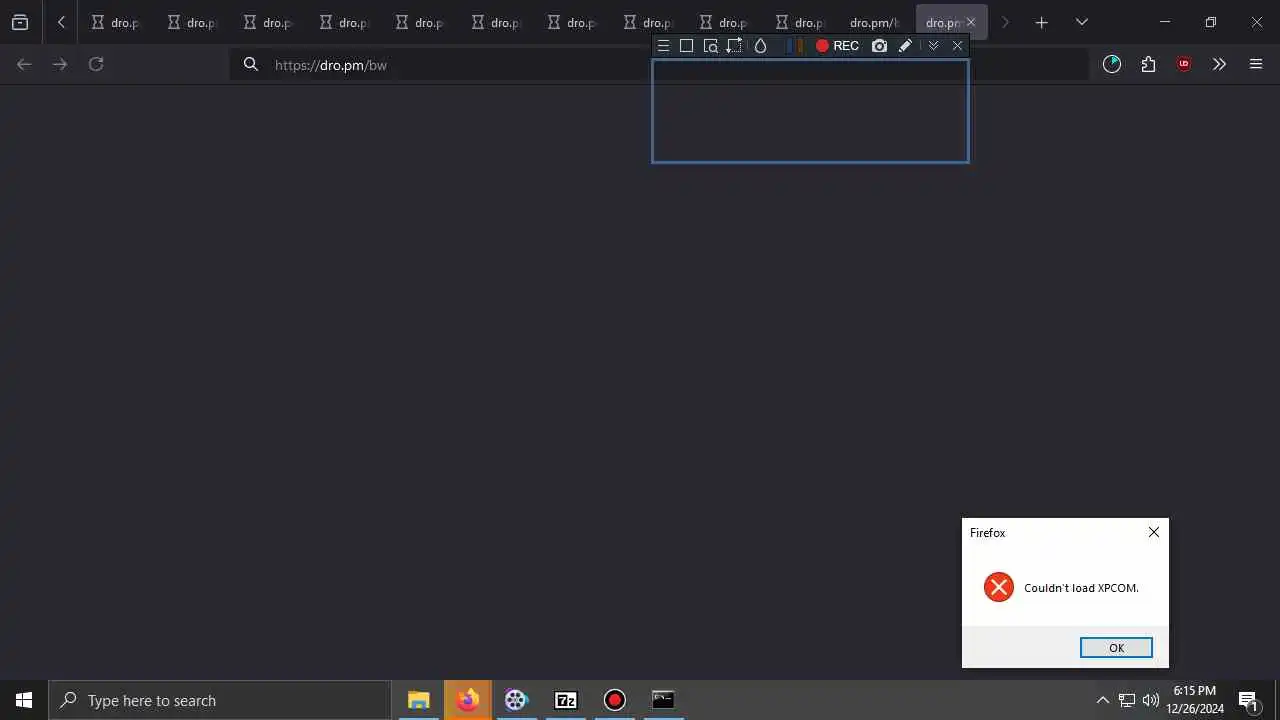This screenshot has height=720, width=1280.
Task: Open the Extensions puzzle-piece menu
Action: coord(1148,64)
